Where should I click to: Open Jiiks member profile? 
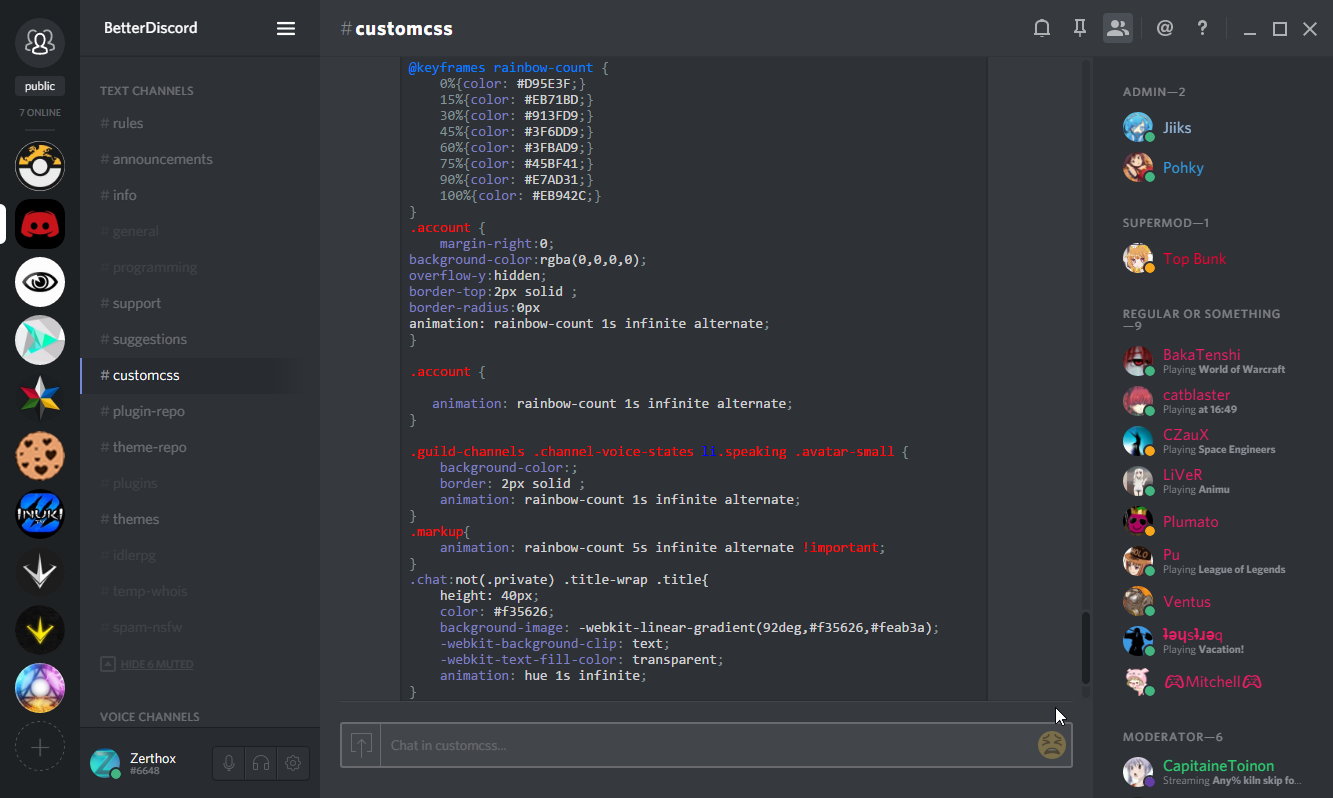click(1213, 128)
